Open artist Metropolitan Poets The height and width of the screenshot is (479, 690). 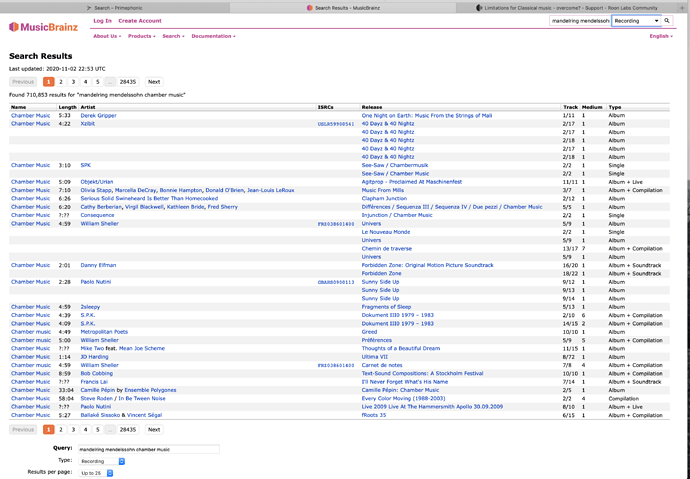[104, 332]
